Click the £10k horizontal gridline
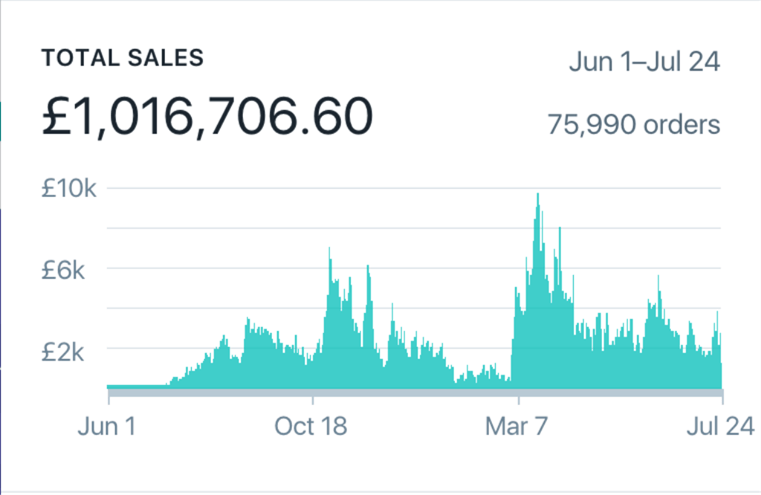Viewport: 761px width, 495px height. (300, 188)
